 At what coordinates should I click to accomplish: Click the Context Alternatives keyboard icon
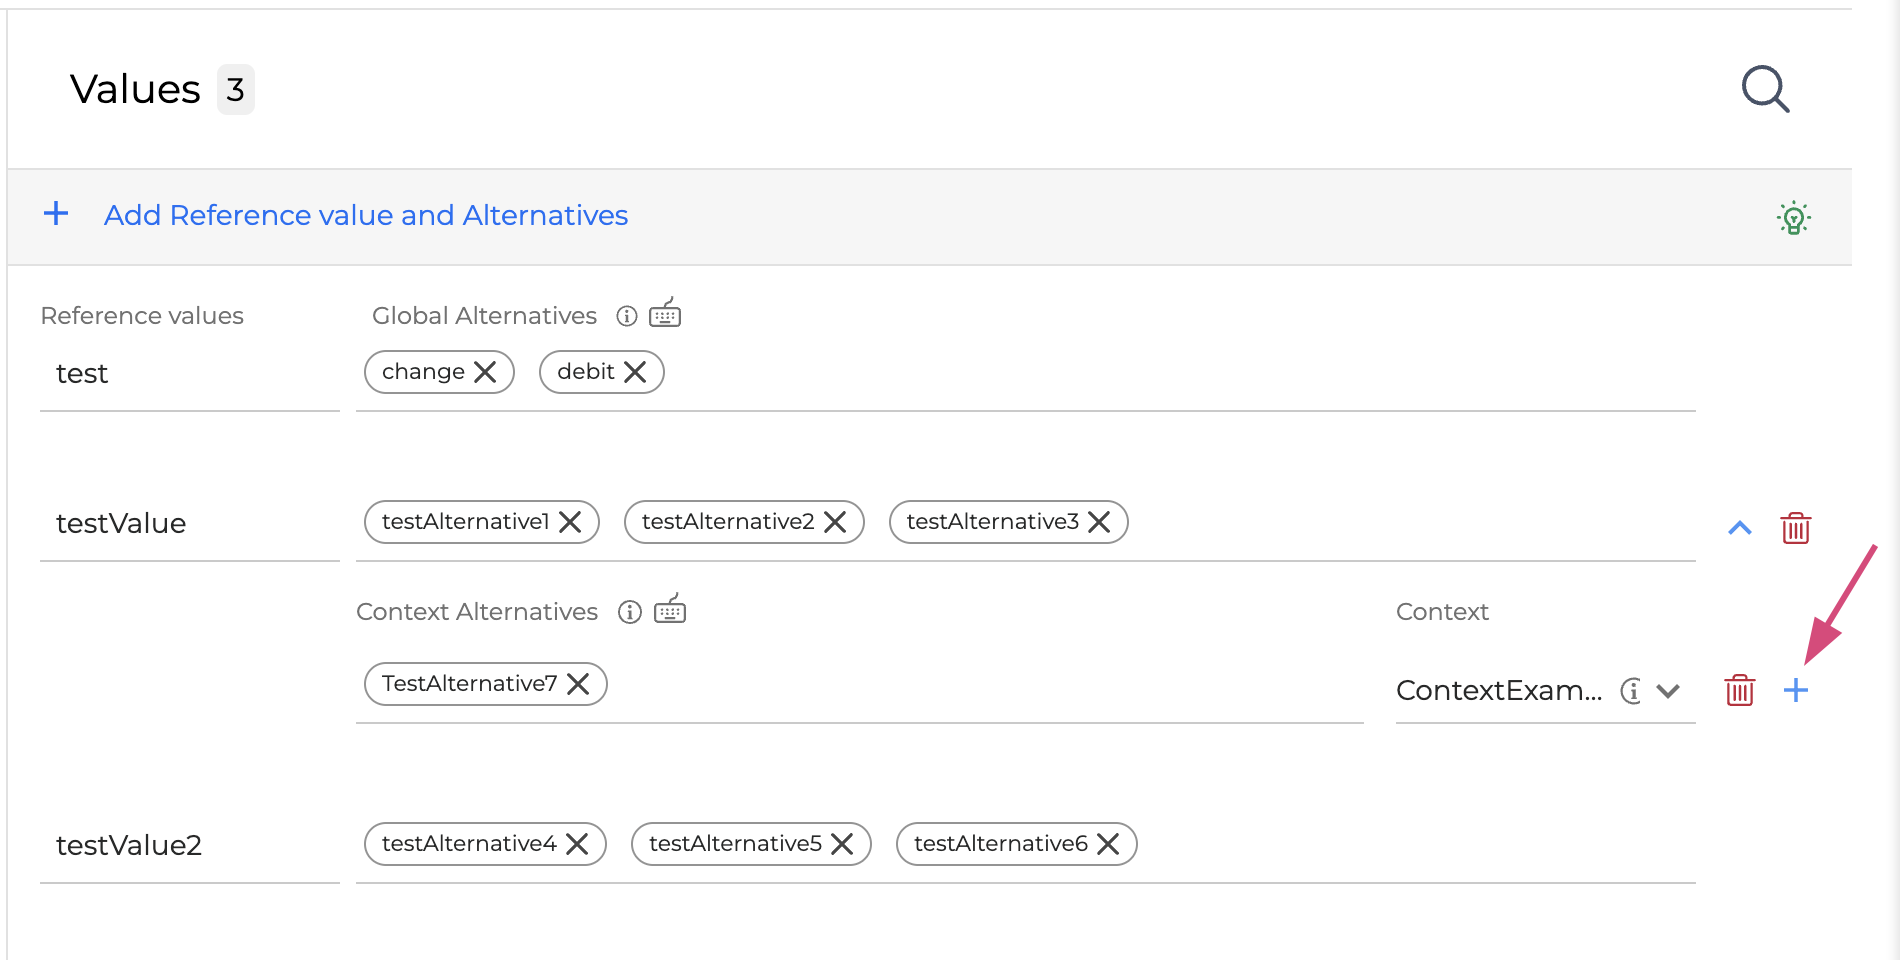coord(670,609)
